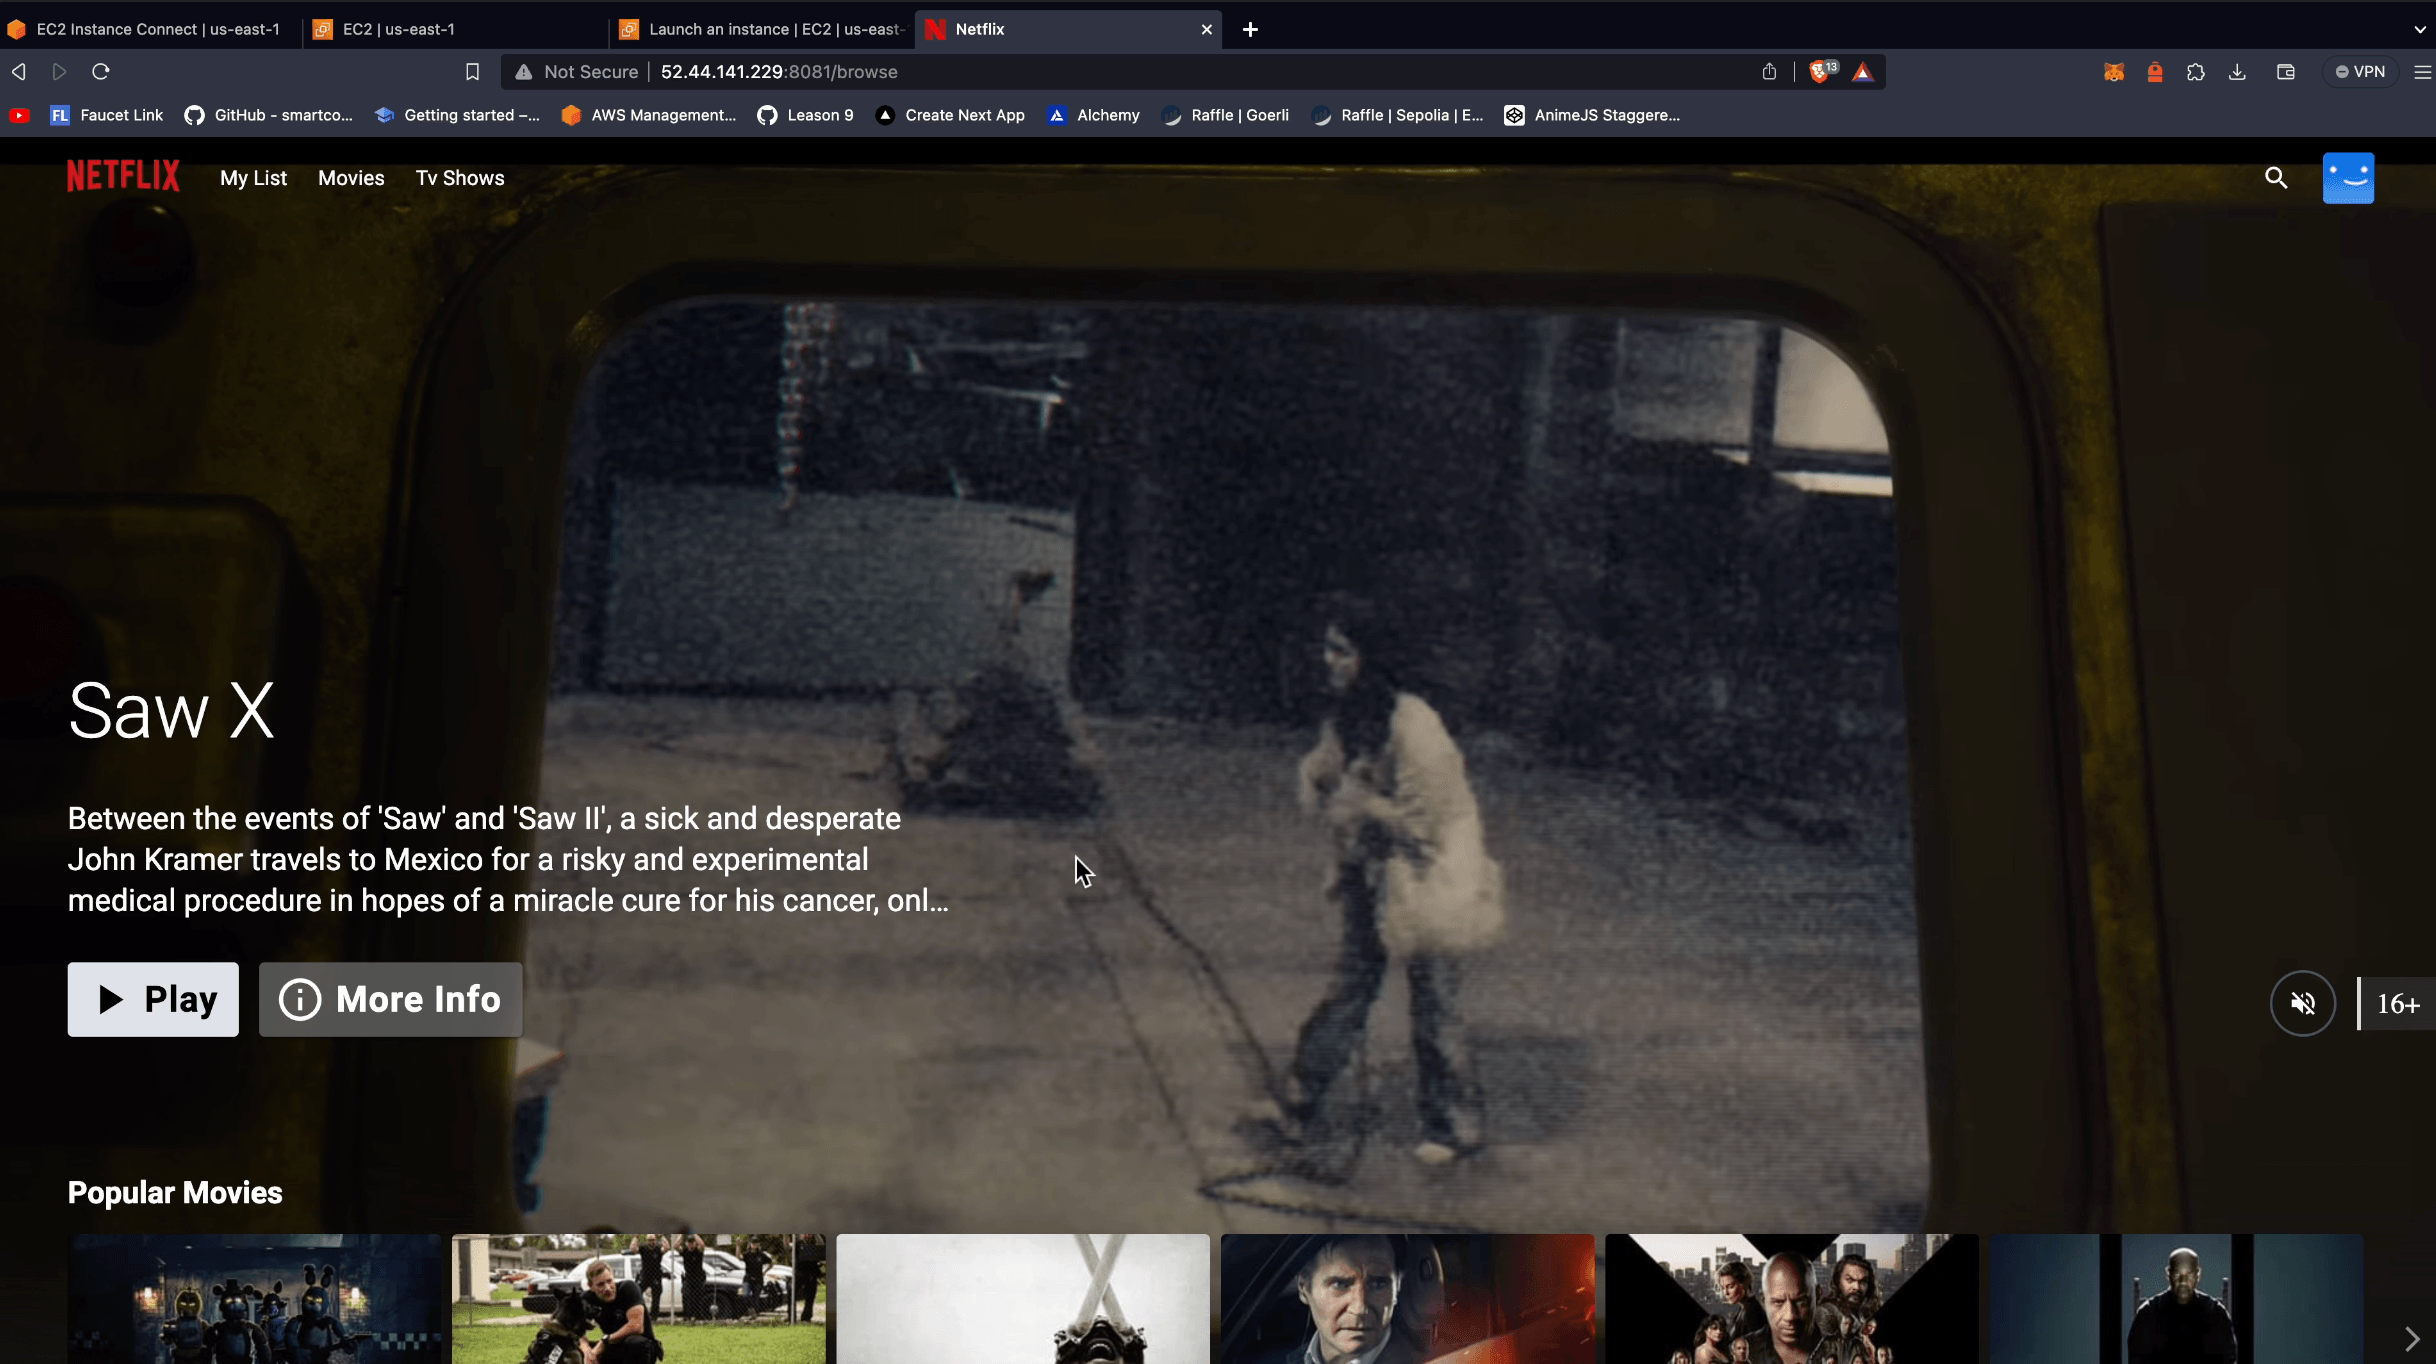
Task: Open the Faucet Link bookmark
Action: tap(106, 115)
